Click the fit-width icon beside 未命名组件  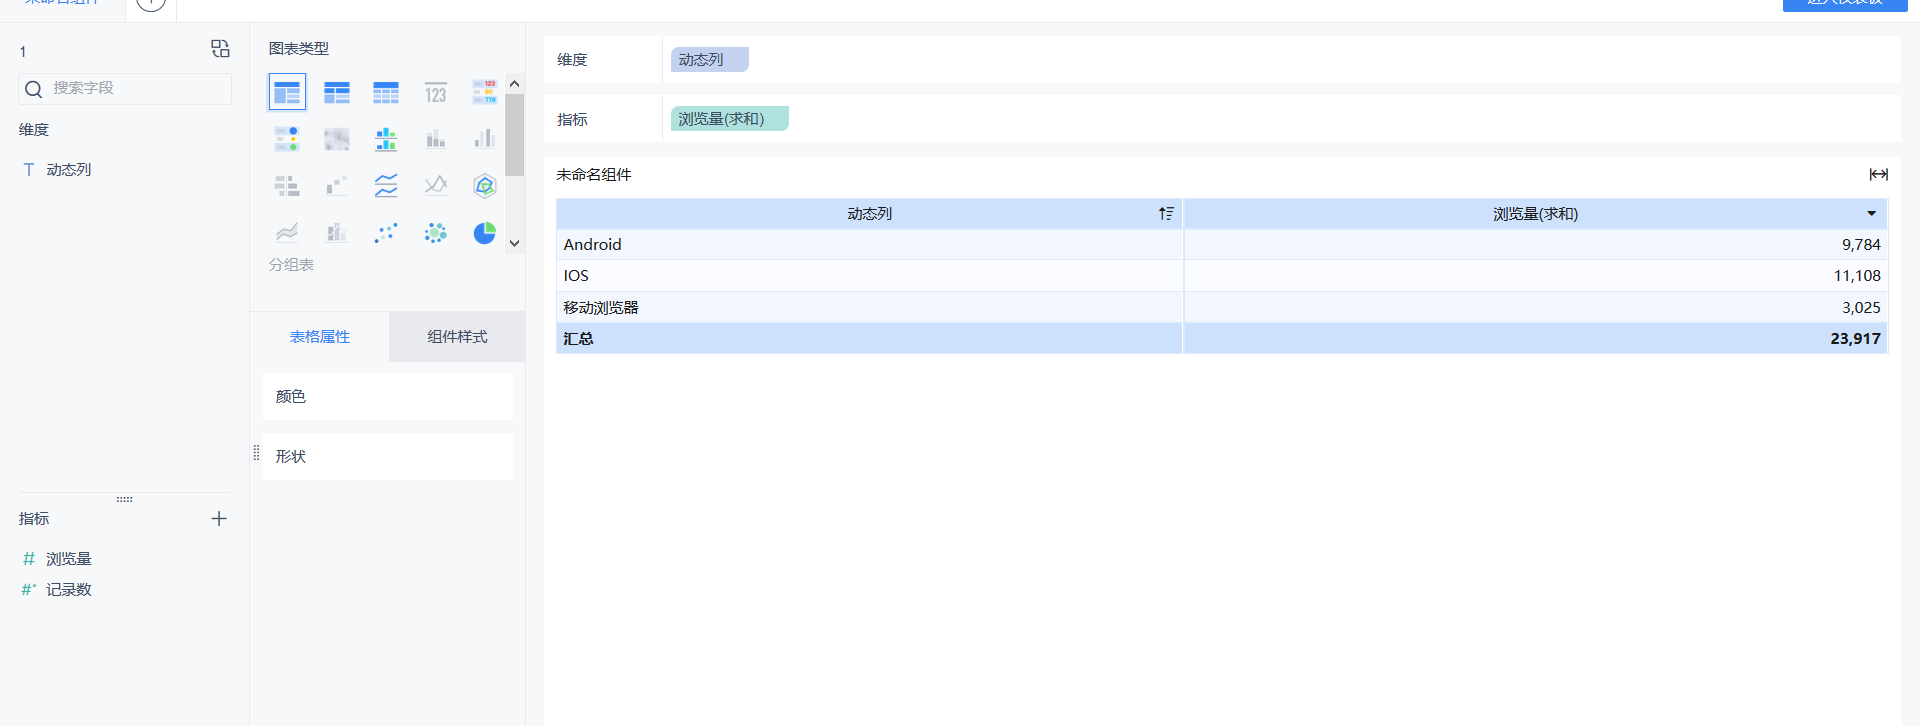1878,175
